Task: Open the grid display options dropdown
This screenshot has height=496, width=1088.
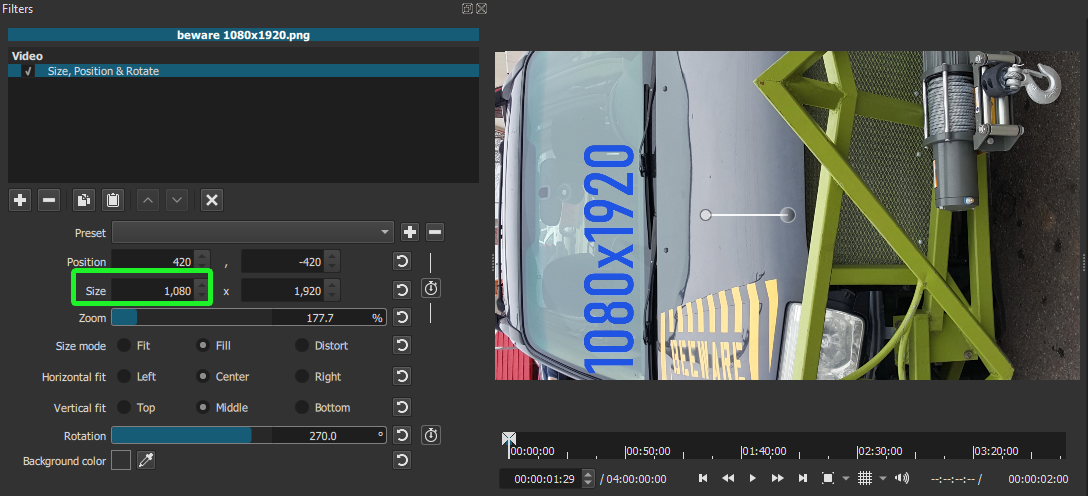Action: (882, 479)
